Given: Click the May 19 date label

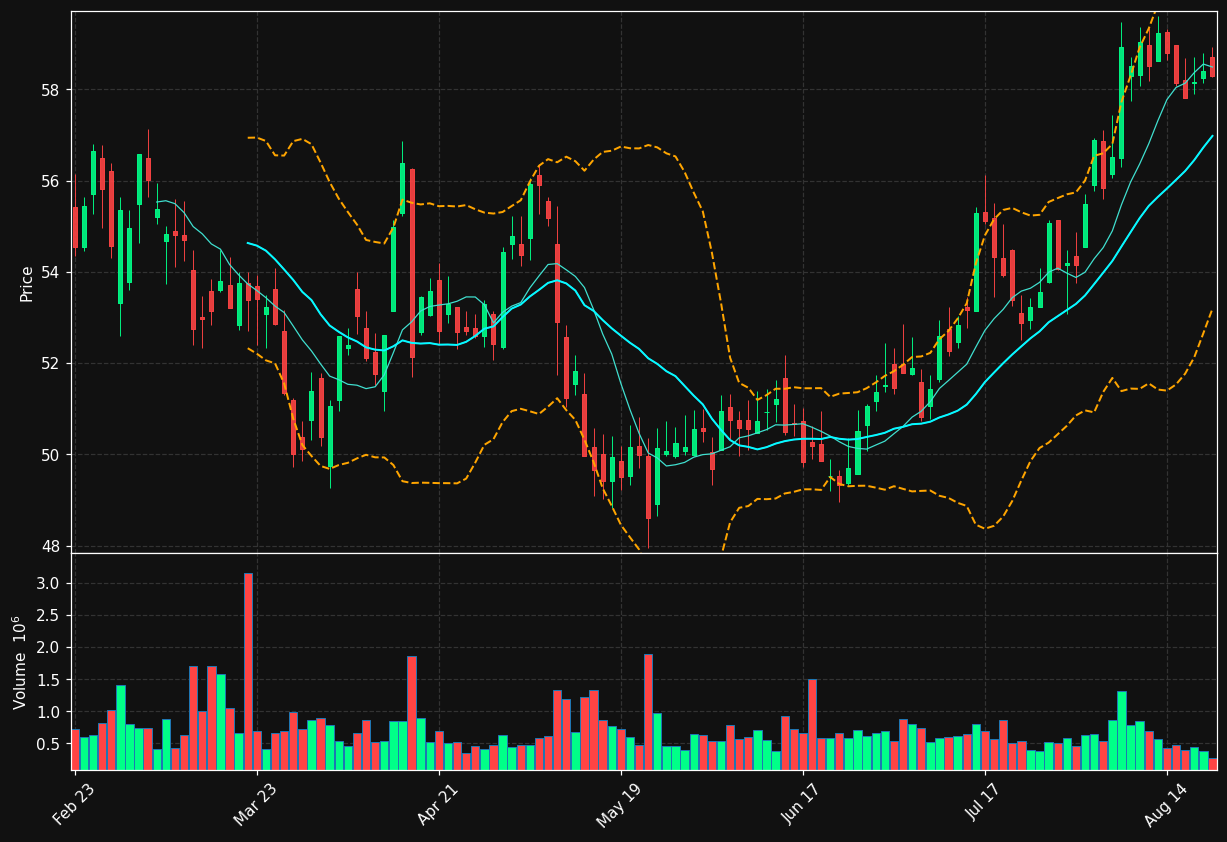Looking at the screenshot, I should [618, 803].
